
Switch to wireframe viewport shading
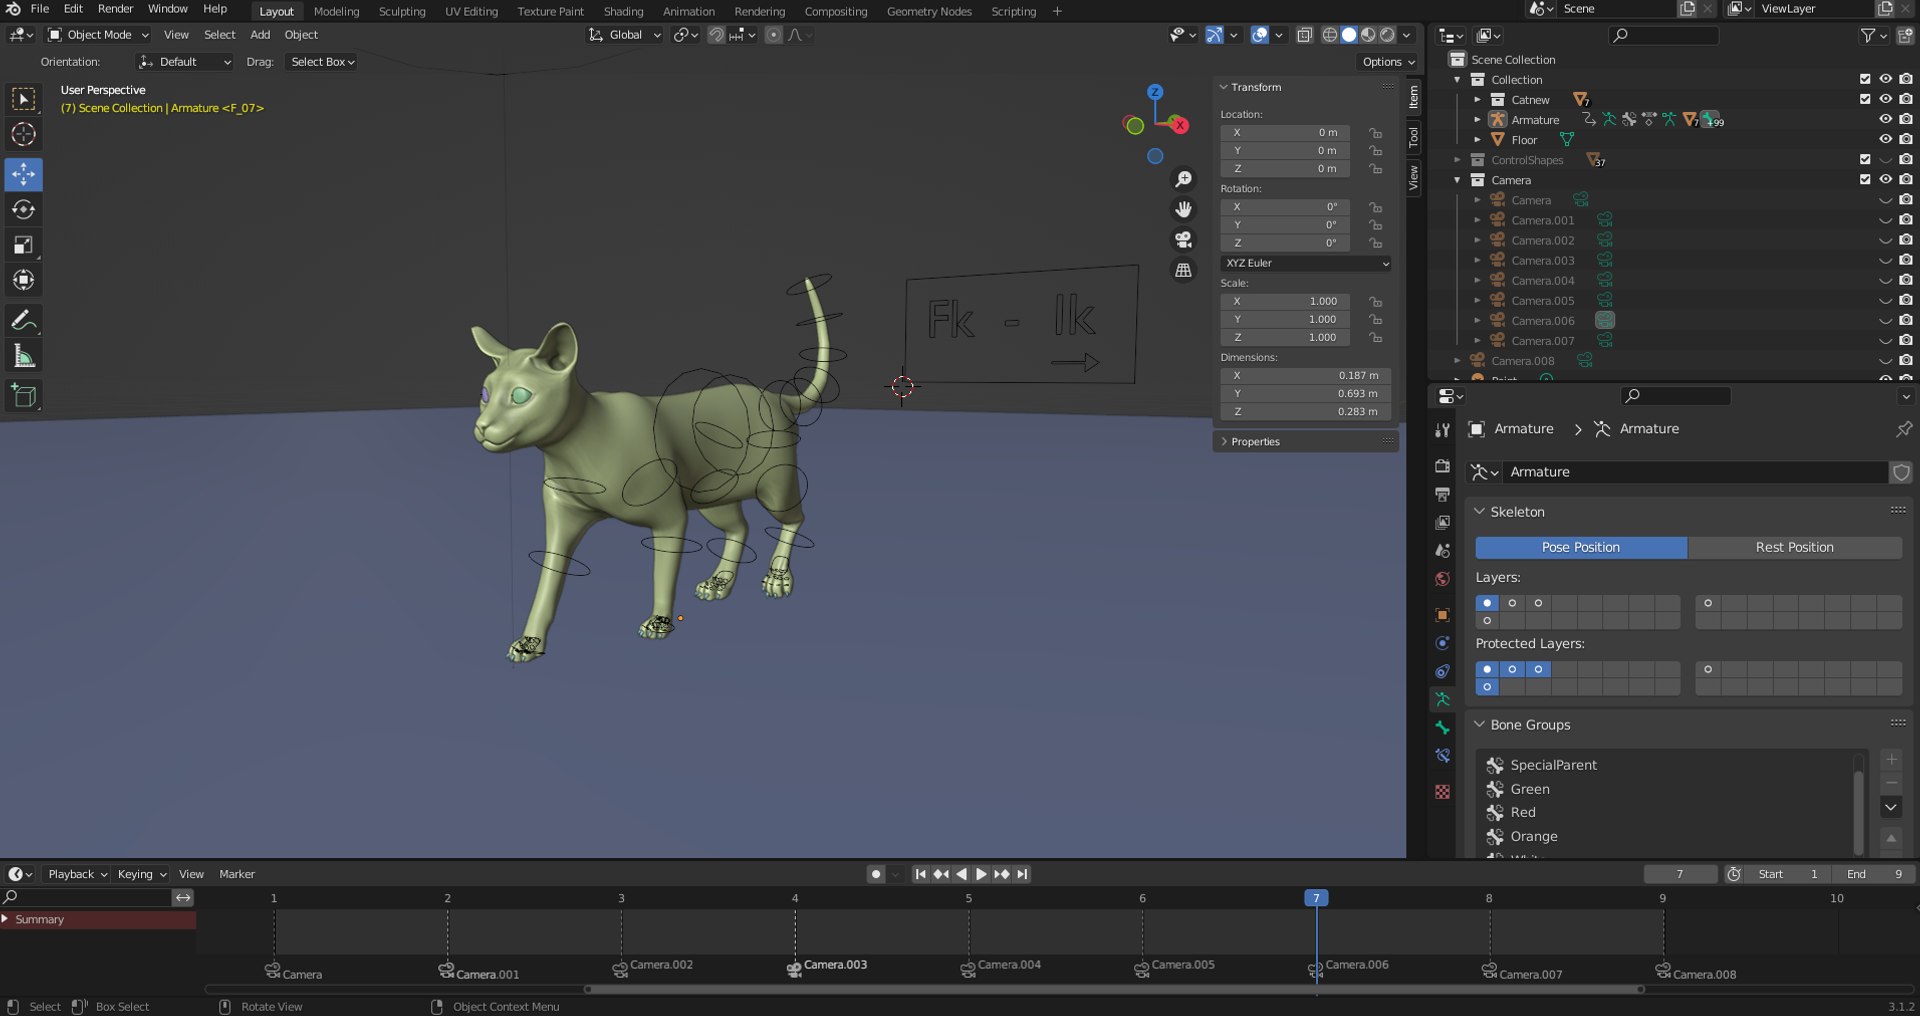pos(1330,35)
